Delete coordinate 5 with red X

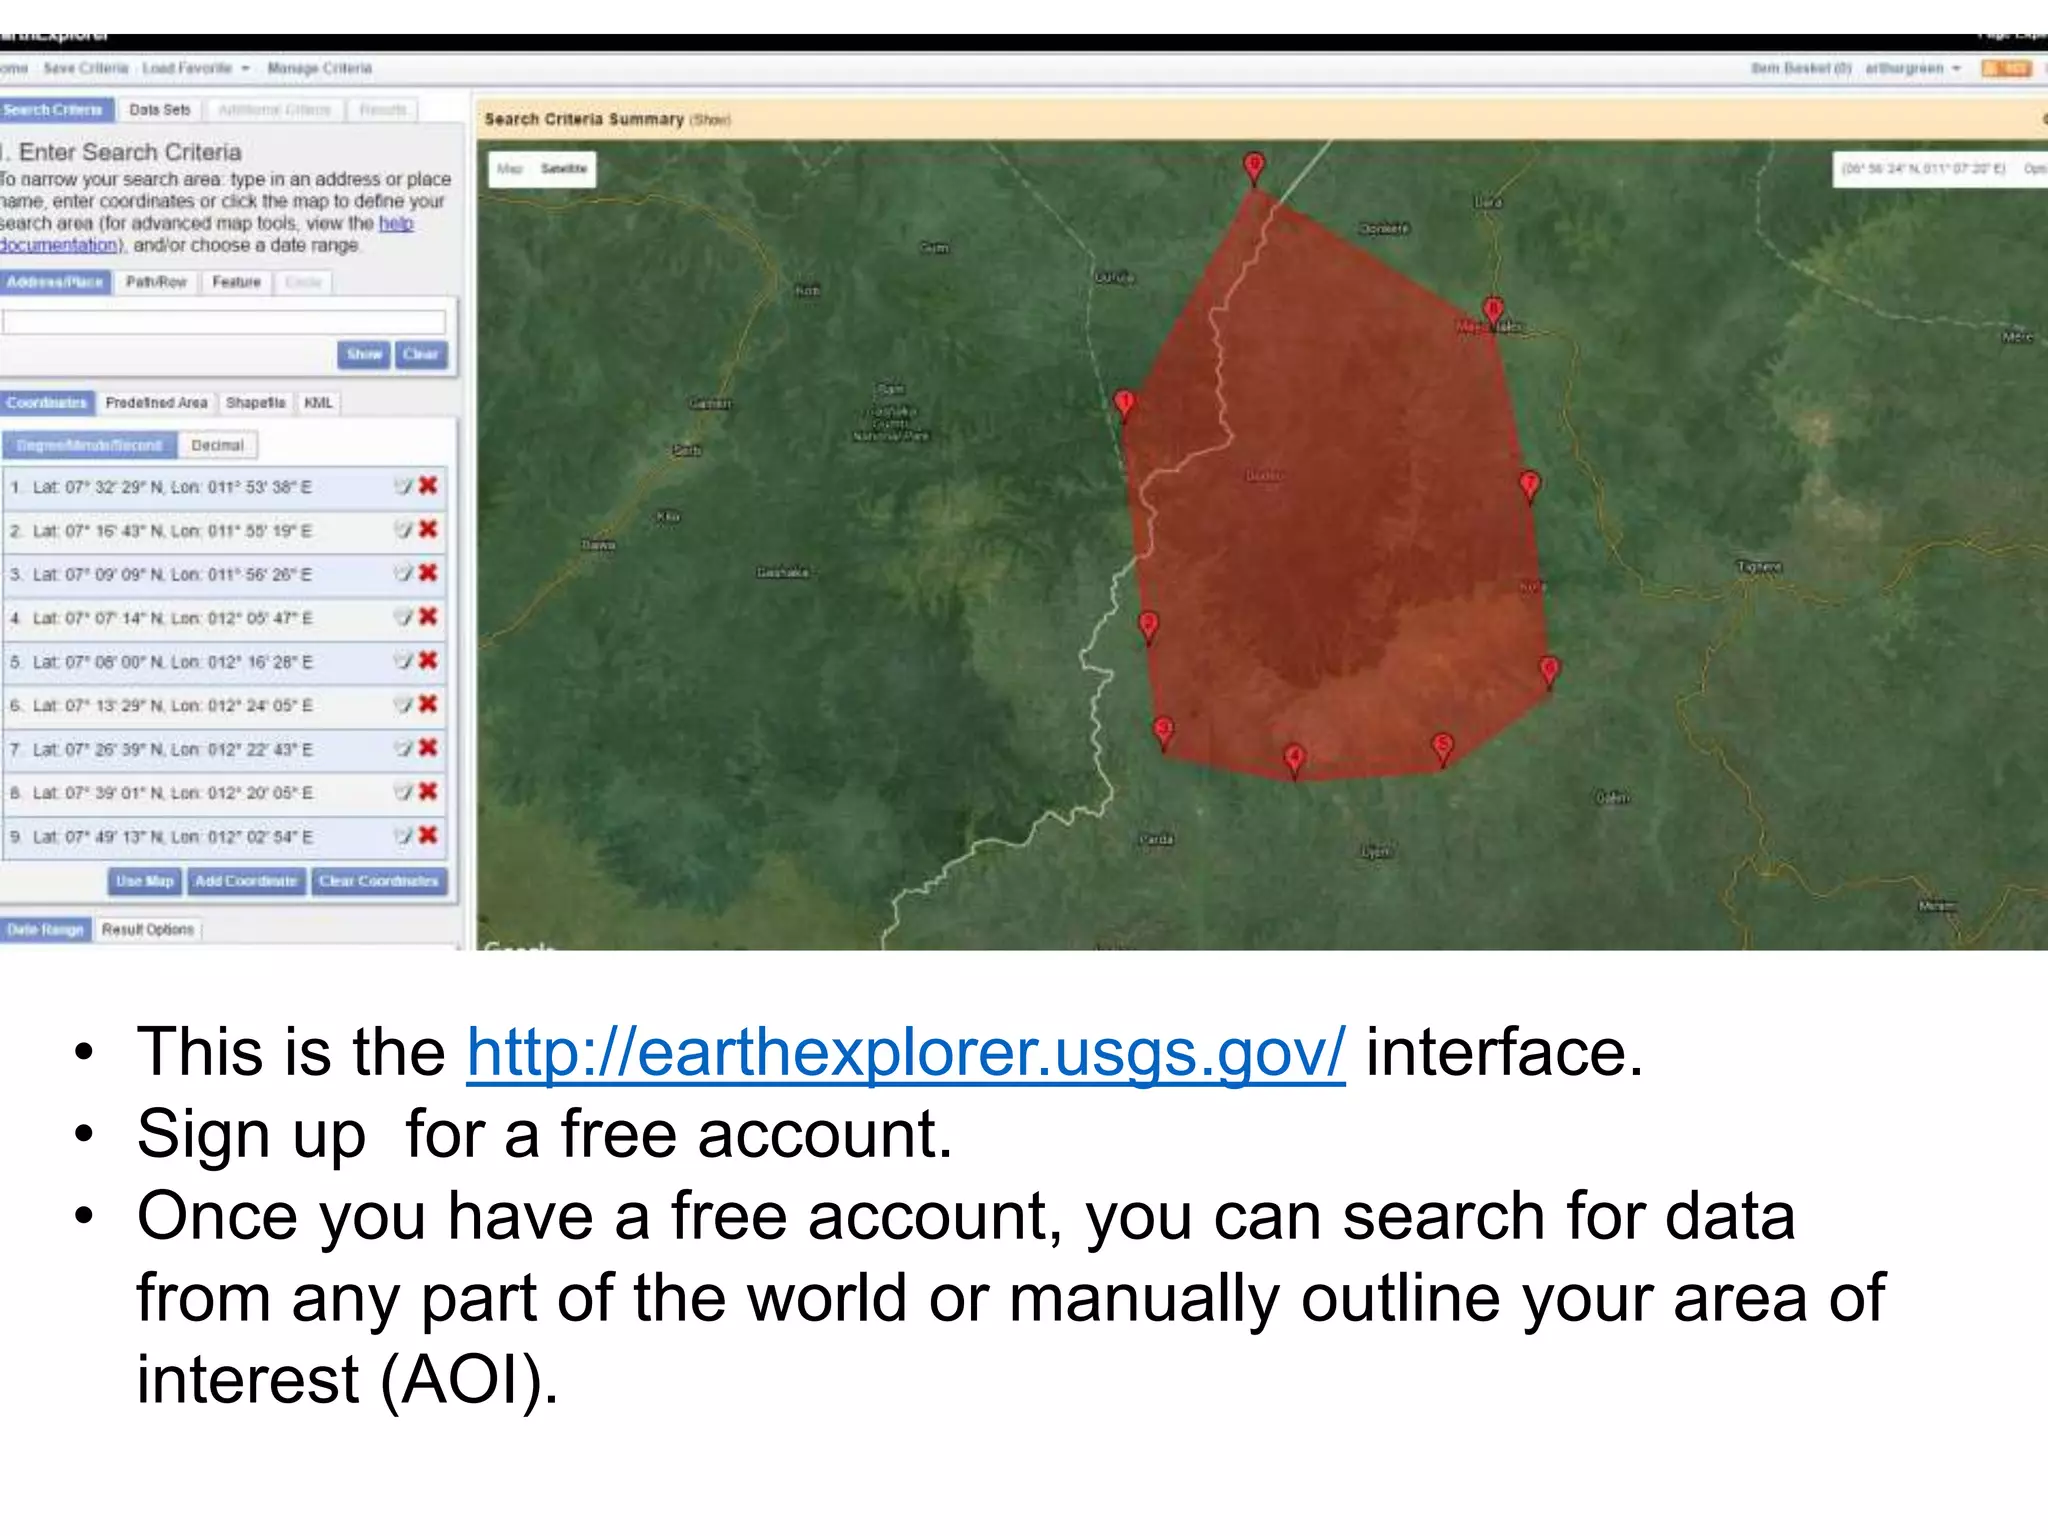[x=428, y=660]
